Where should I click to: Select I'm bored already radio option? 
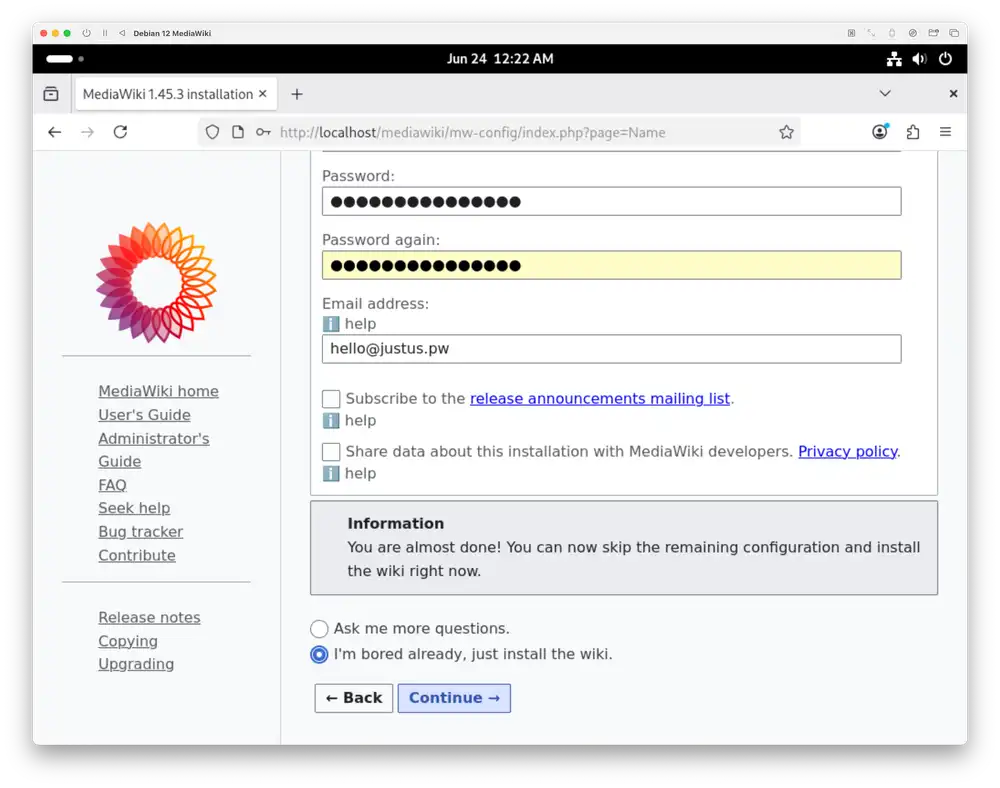319,655
